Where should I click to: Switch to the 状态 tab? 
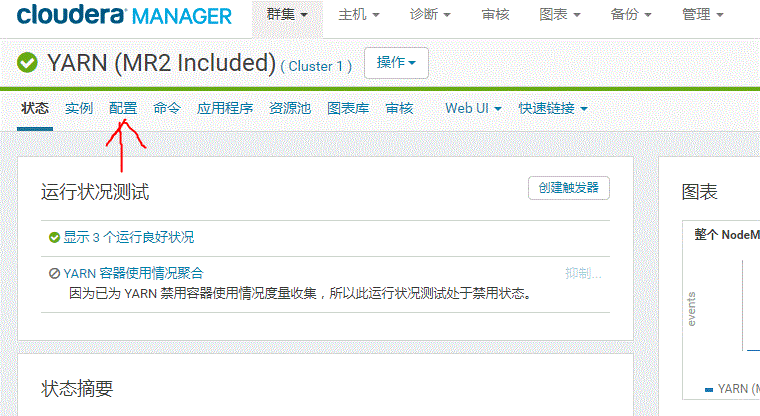point(35,108)
